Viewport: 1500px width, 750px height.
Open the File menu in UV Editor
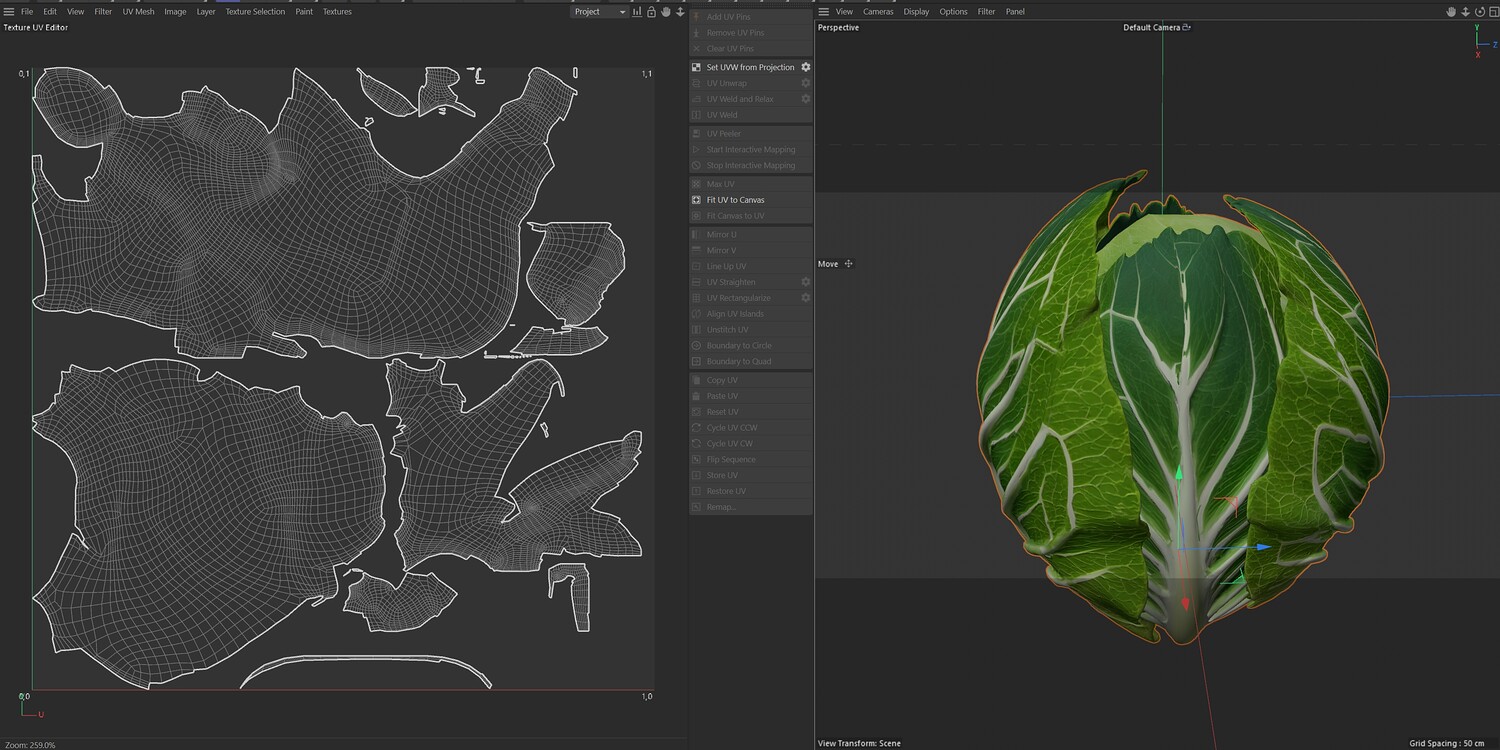(x=27, y=12)
